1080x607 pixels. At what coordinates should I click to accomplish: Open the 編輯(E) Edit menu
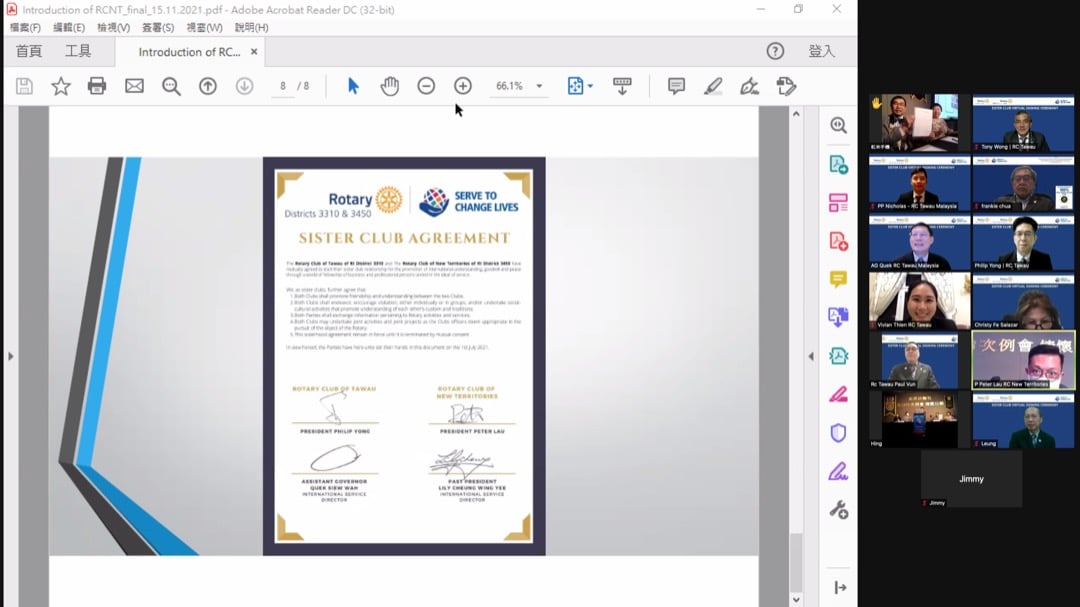pyautogui.click(x=69, y=28)
